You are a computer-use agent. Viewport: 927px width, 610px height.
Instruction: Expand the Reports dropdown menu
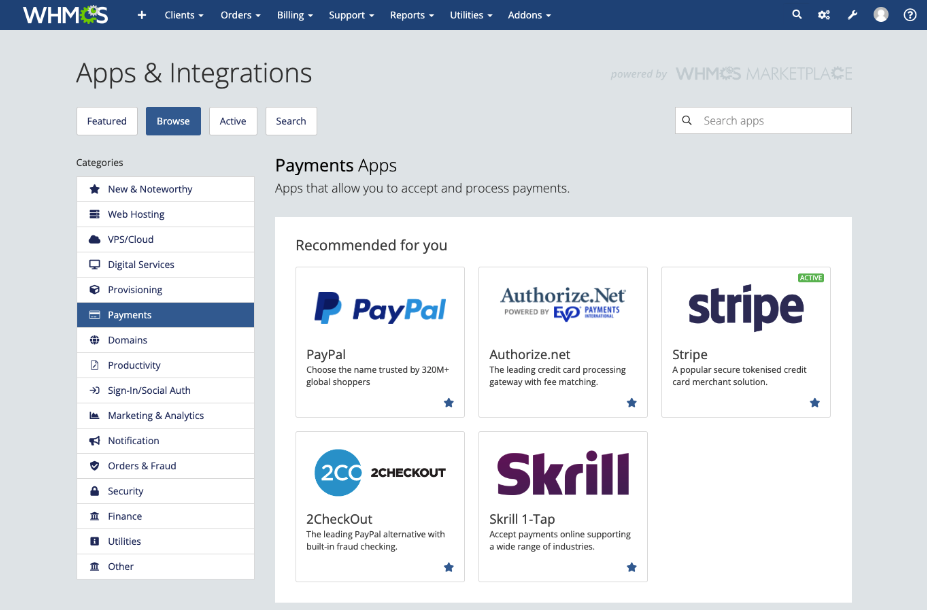(411, 15)
